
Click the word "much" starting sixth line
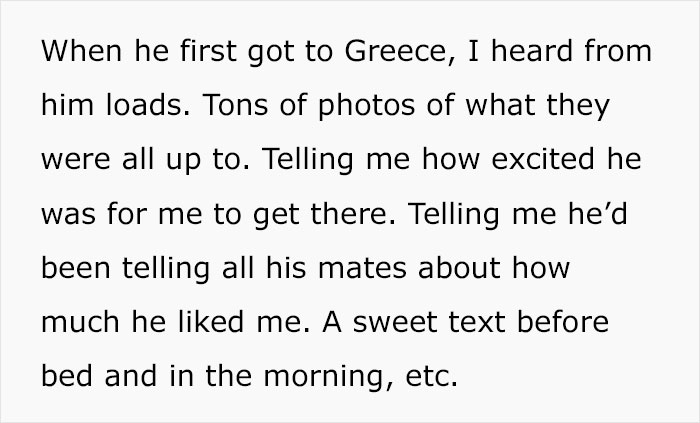(80, 322)
